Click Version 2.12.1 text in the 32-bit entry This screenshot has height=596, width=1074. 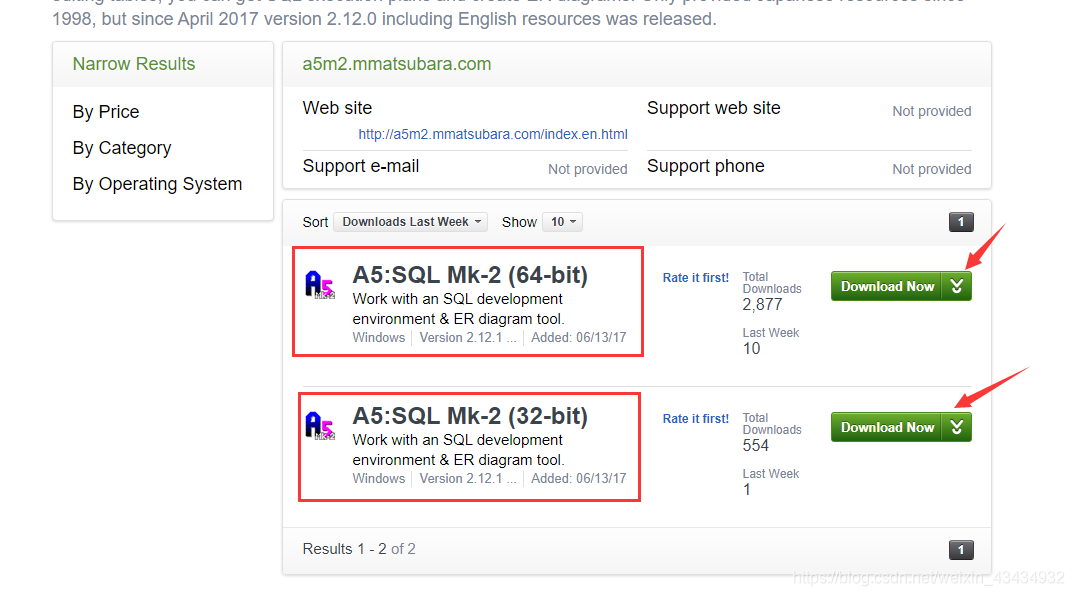[468, 479]
